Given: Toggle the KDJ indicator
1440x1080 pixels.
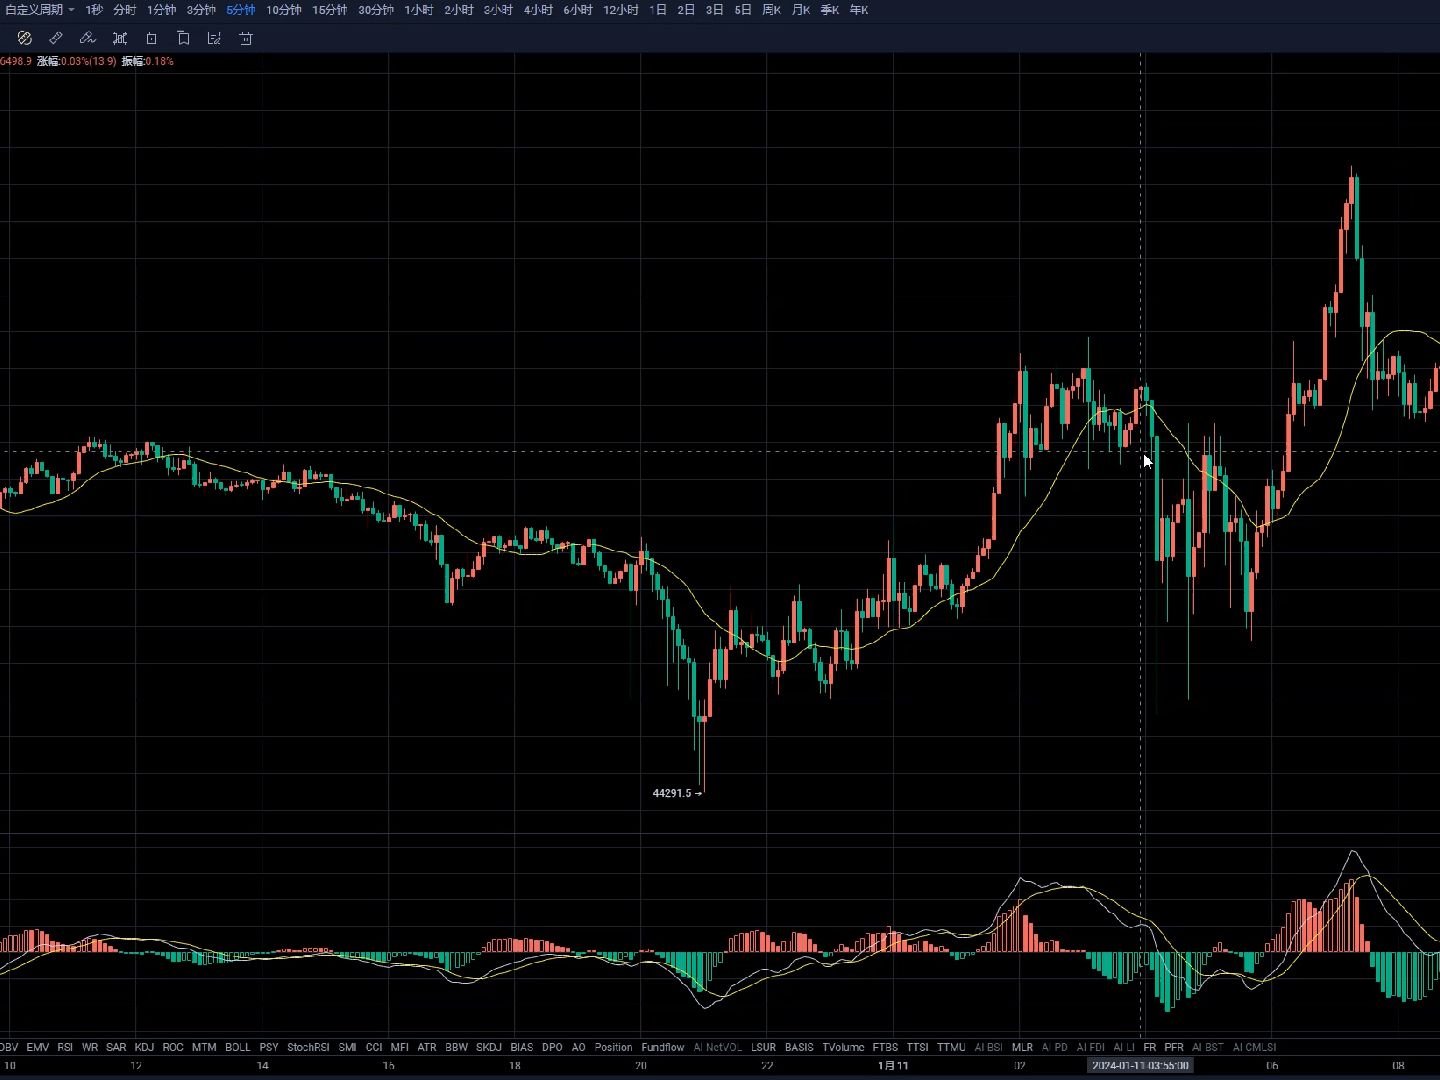Looking at the screenshot, I should coord(144,1047).
